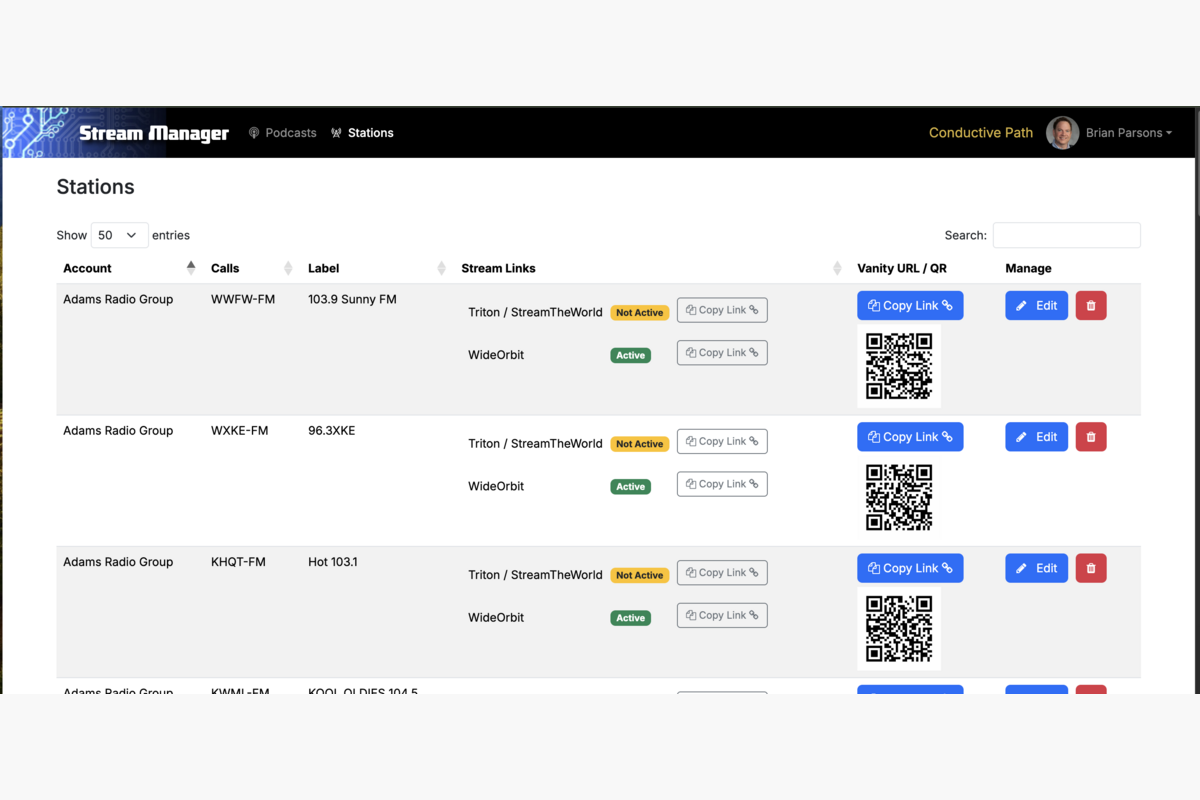
Task: Delete the WWFW-FM station with trash icon
Action: pyautogui.click(x=1091, y=306)
